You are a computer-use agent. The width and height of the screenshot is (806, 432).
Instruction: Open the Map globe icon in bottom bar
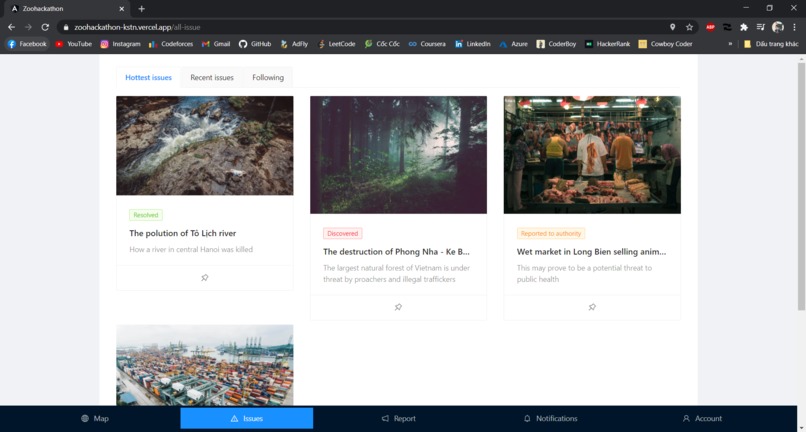(85, 419)
